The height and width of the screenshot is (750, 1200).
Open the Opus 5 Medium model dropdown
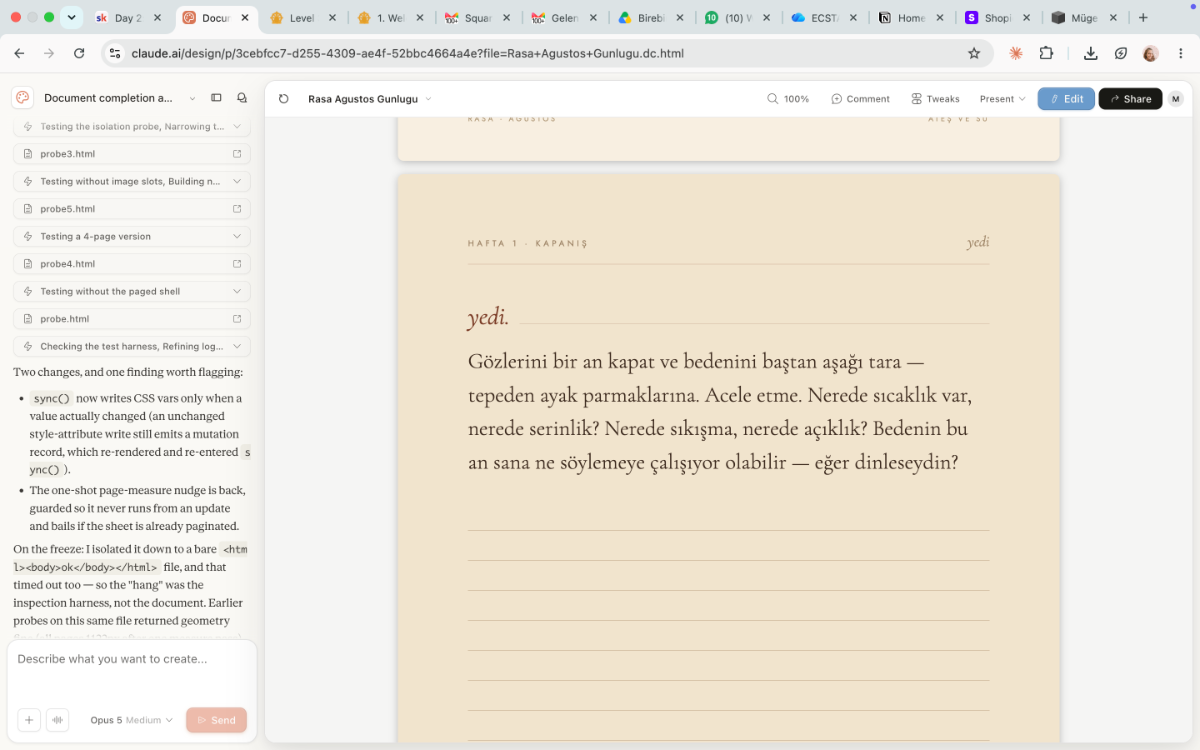tap(131, 720)
